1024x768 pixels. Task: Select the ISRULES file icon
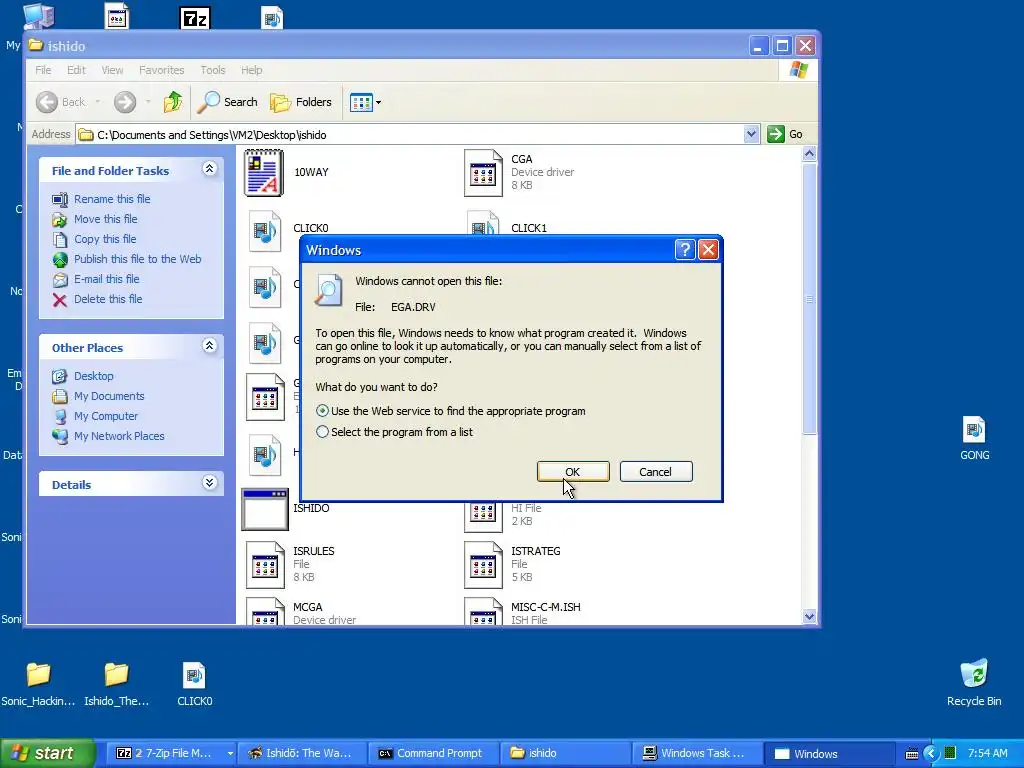[x=265, y=565]
